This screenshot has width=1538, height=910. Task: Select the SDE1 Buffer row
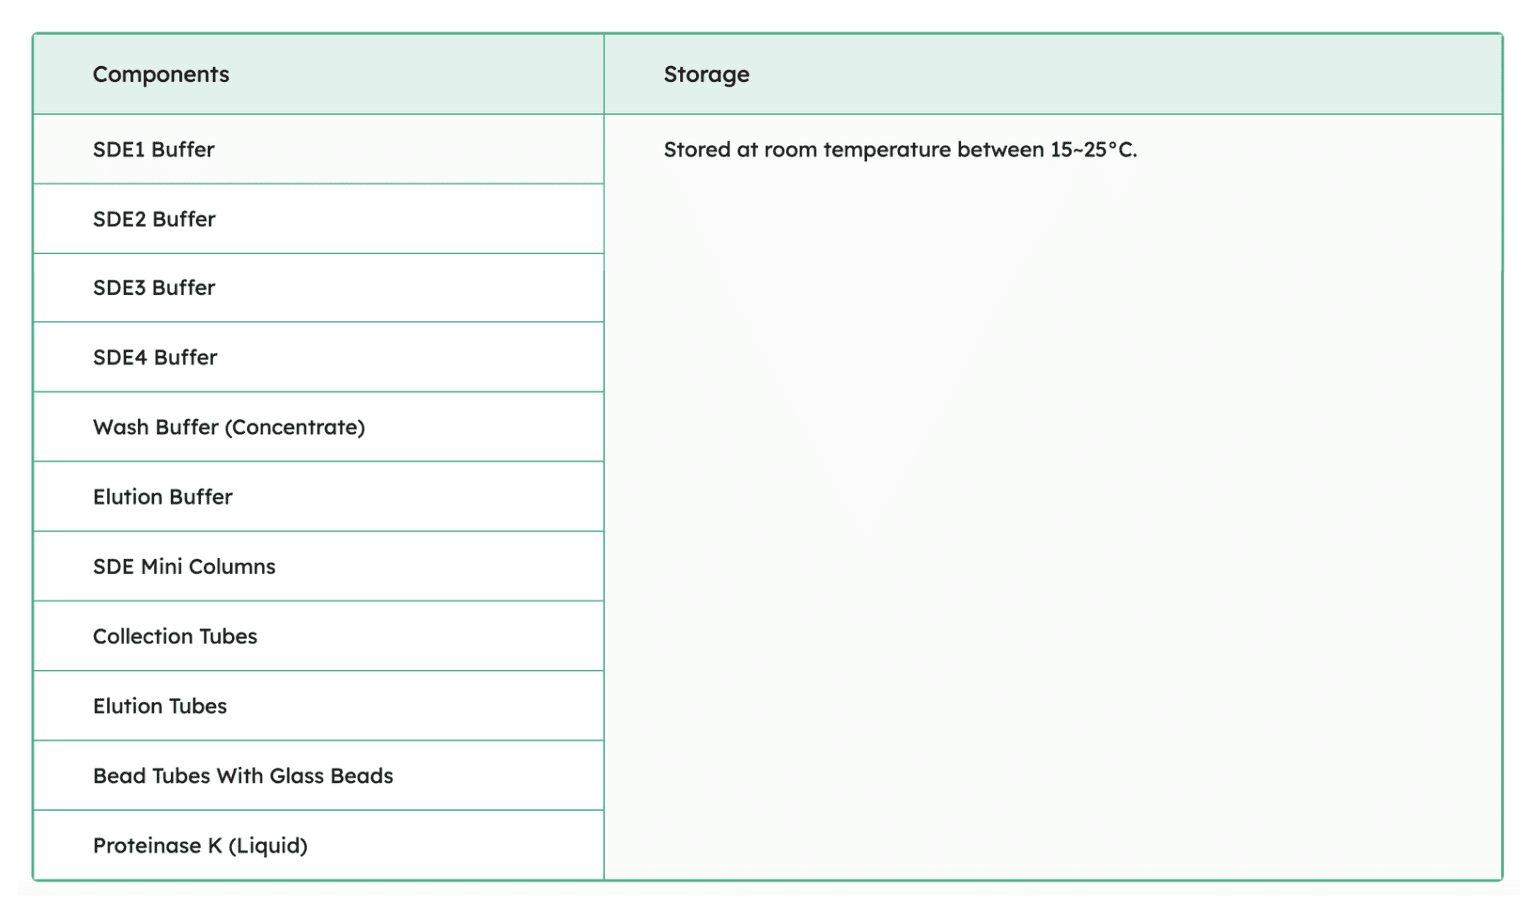pos(154,150)
